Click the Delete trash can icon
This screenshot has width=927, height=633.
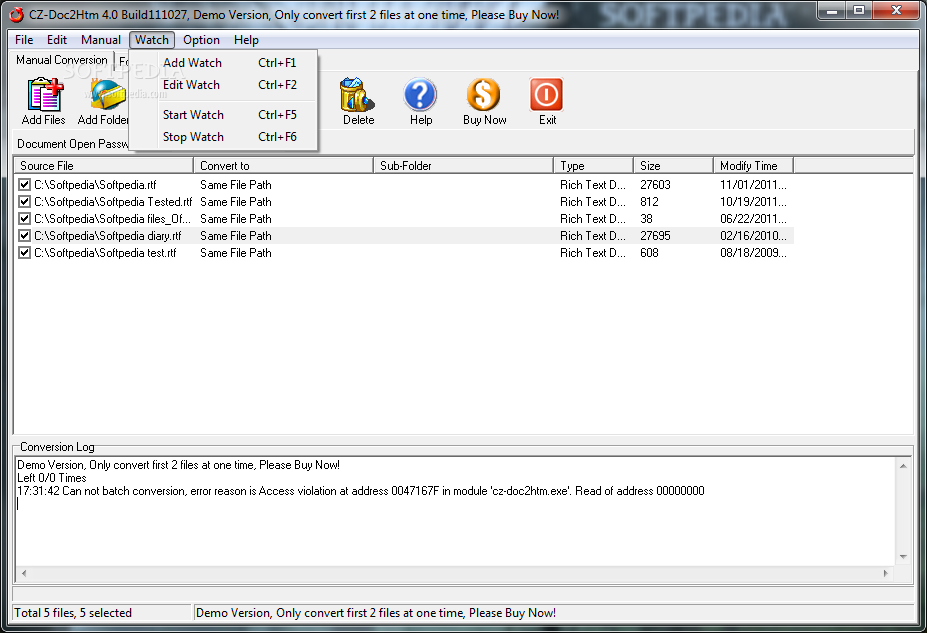coord(356,95)
